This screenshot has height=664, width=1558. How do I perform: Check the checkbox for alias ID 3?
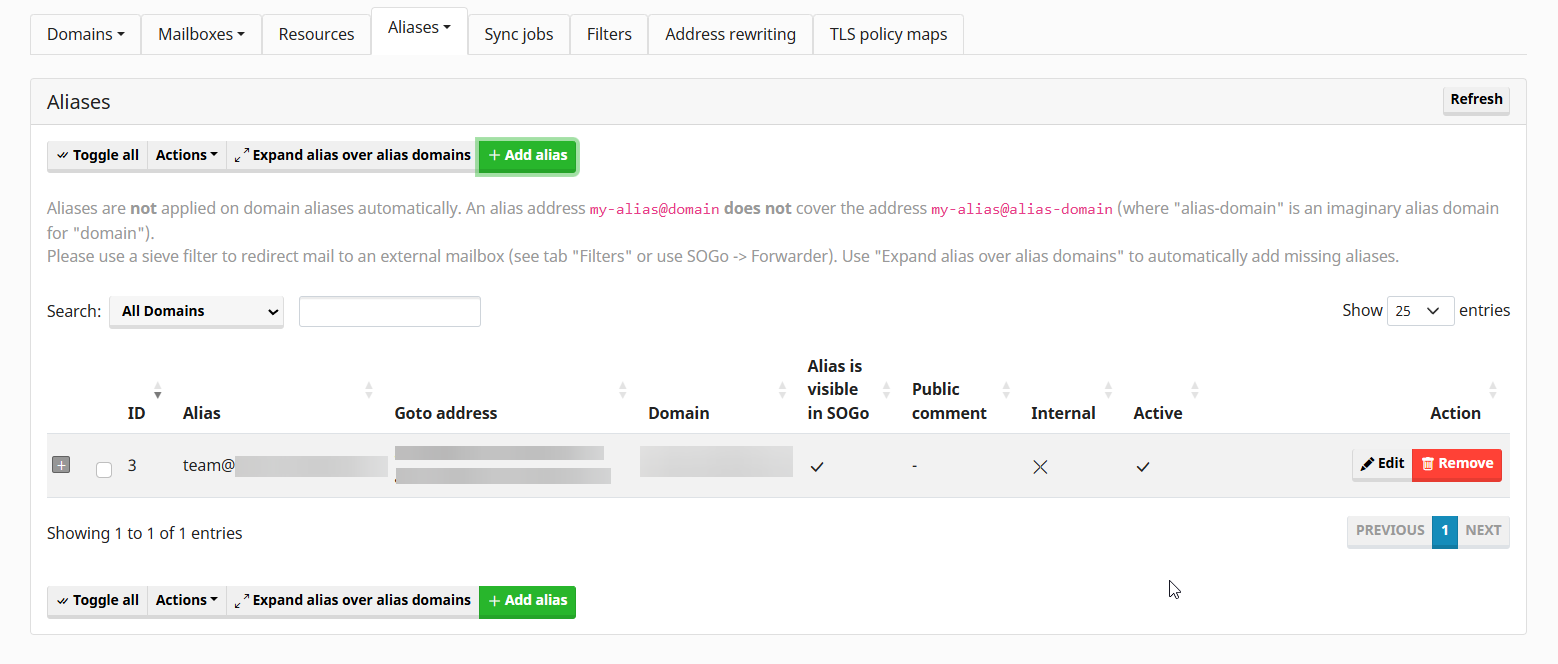coord(104,469)
